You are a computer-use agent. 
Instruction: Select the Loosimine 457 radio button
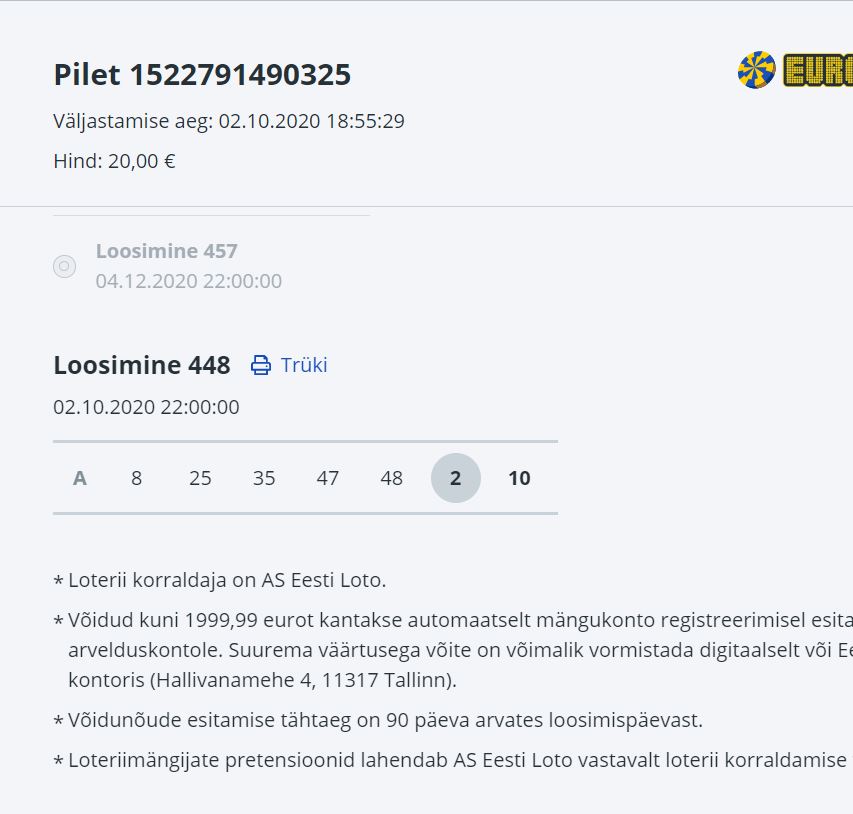coord(64,266)
